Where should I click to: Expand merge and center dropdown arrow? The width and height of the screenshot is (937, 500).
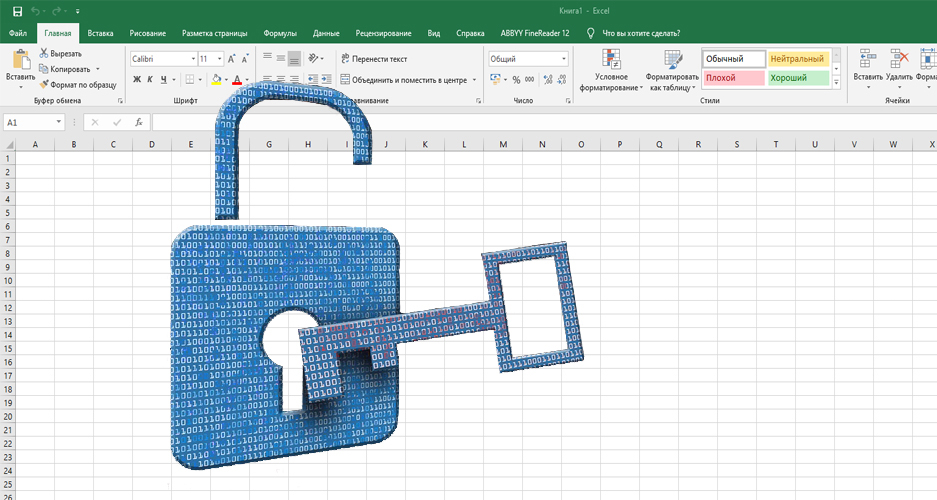474,79
